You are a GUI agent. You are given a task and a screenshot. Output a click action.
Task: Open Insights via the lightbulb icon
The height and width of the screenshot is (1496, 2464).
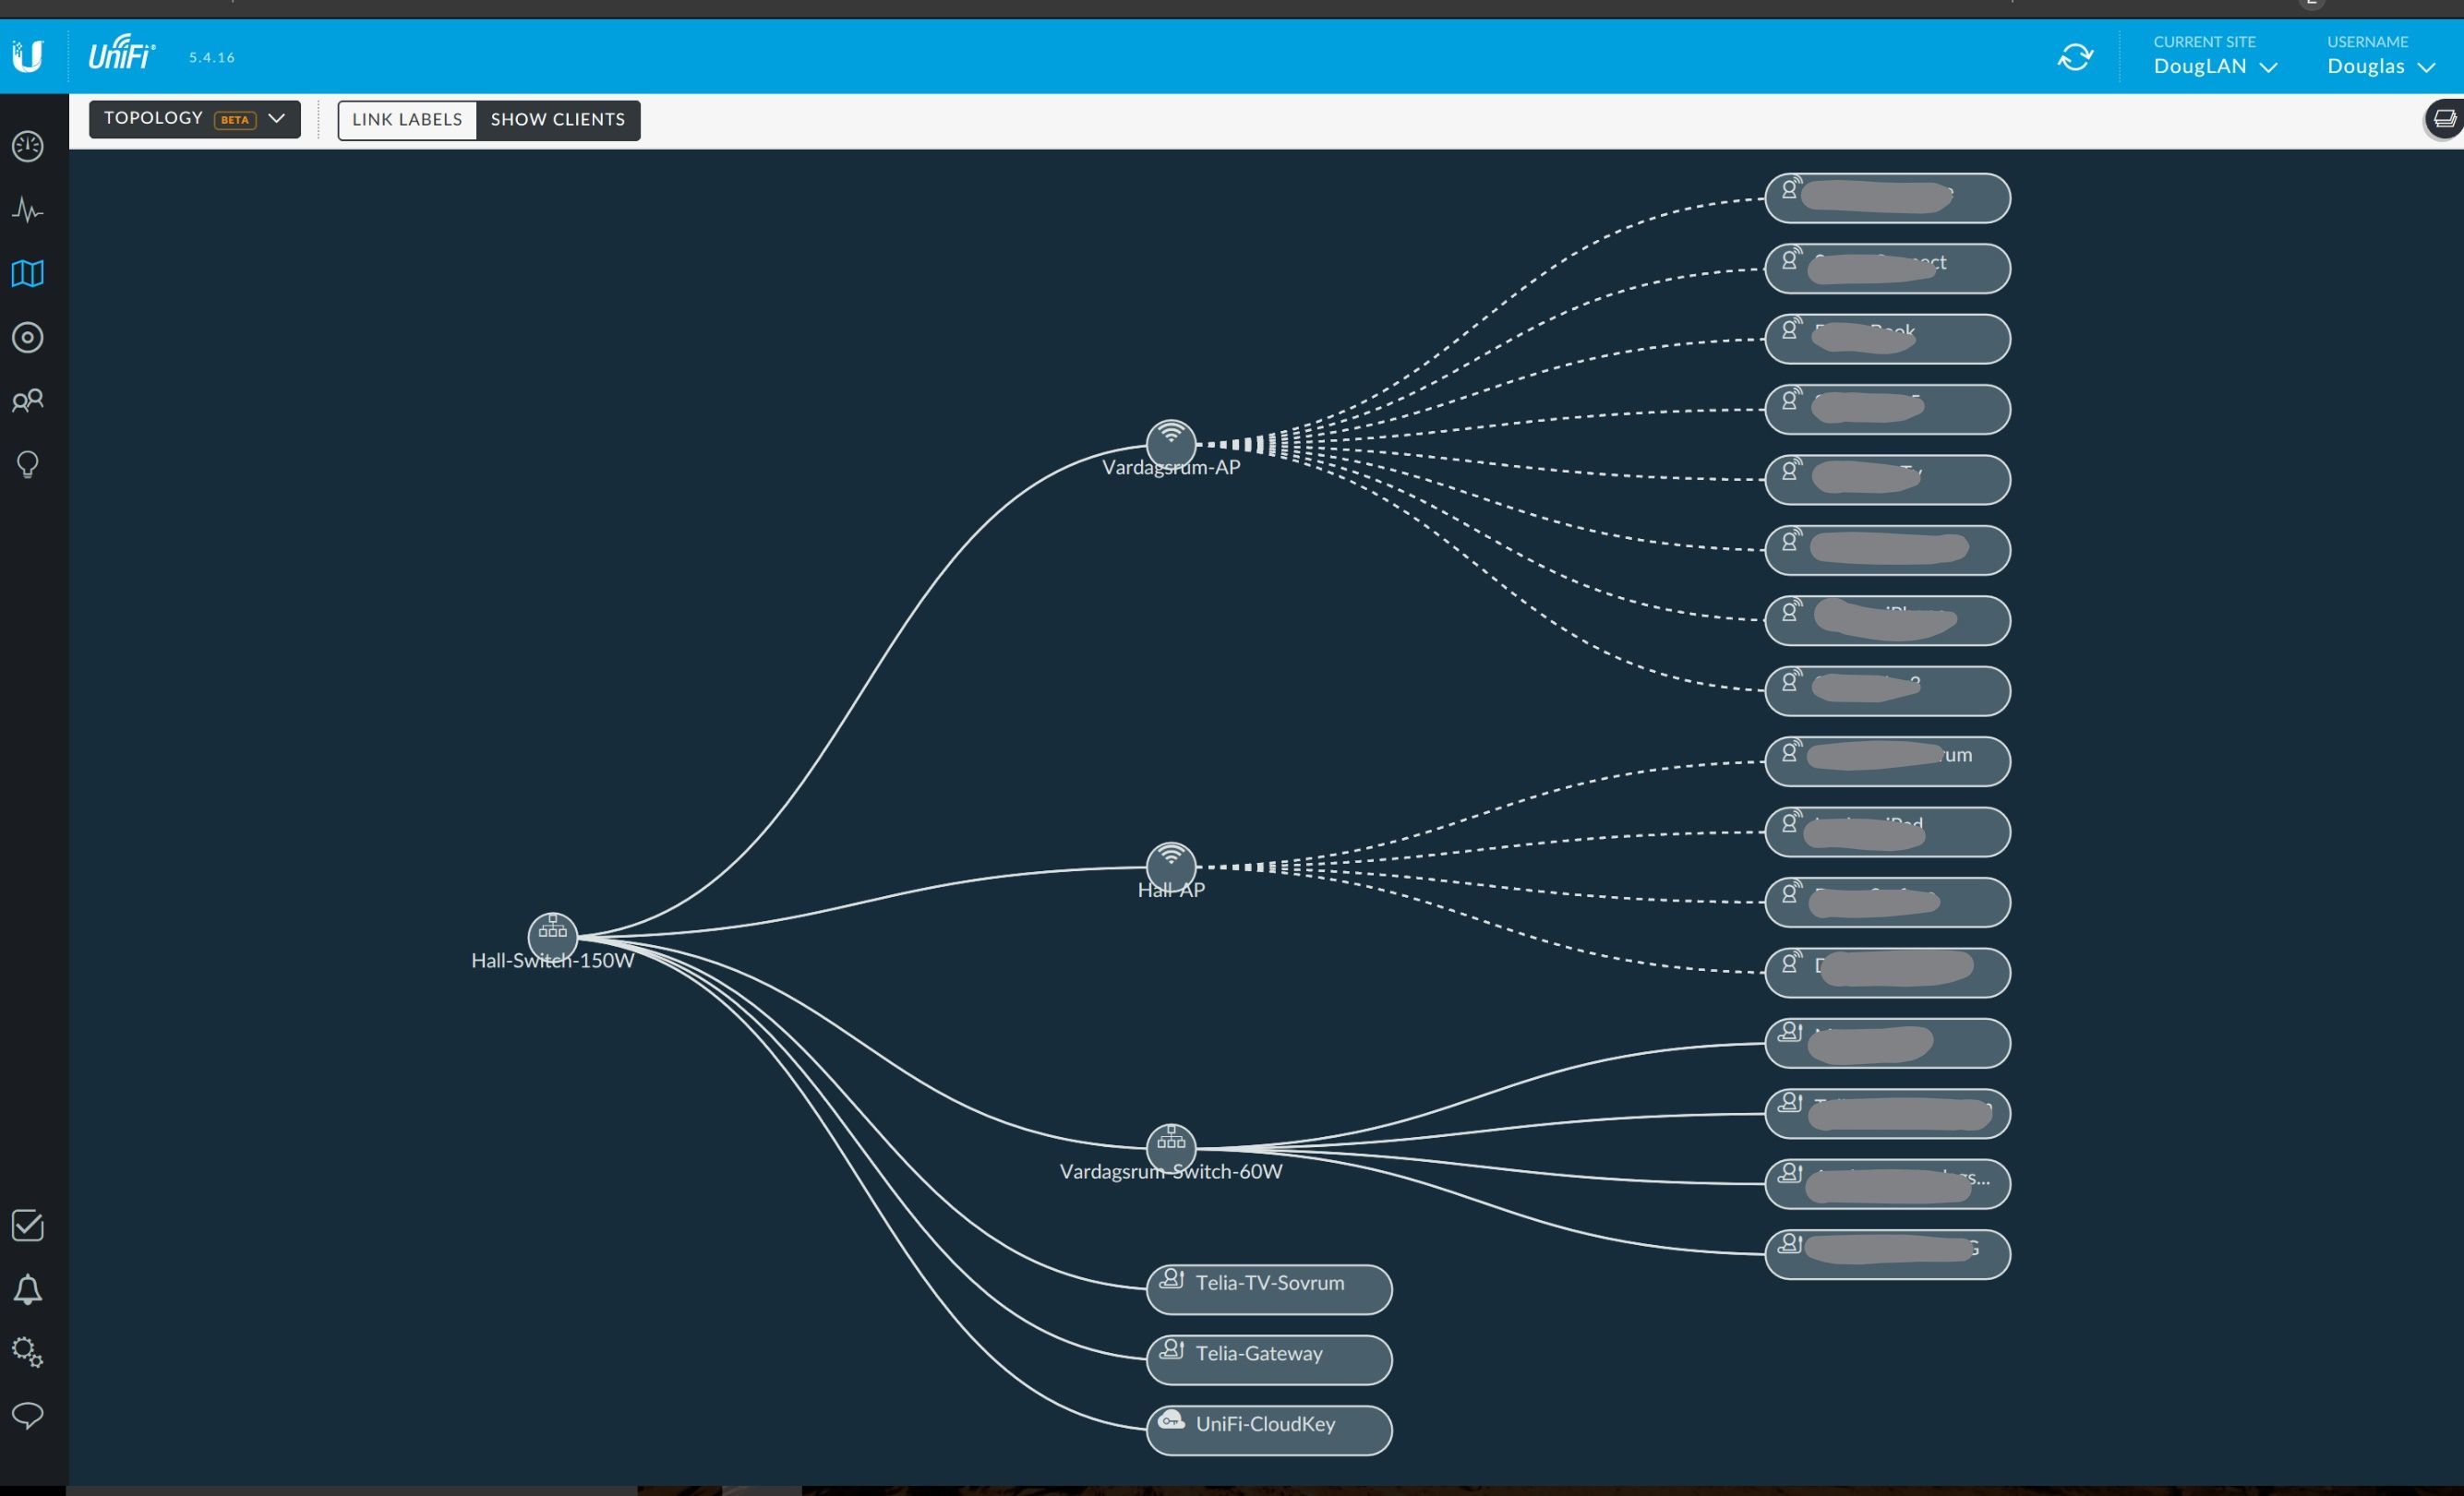coord(27,464)
